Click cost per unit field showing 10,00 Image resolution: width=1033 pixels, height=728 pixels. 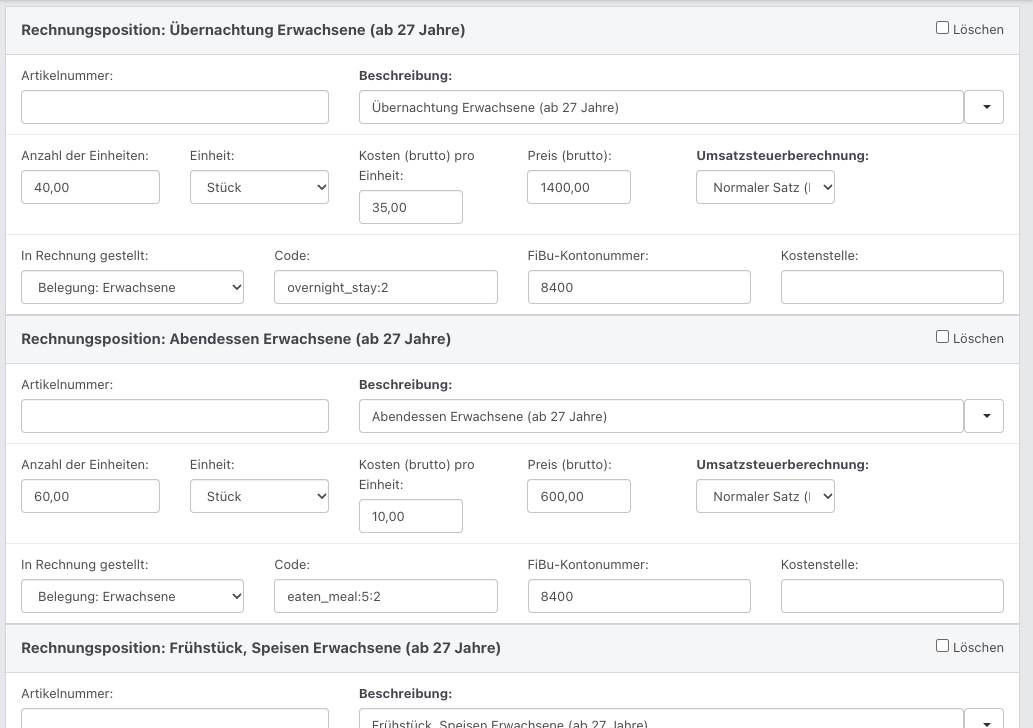point(410,516)
